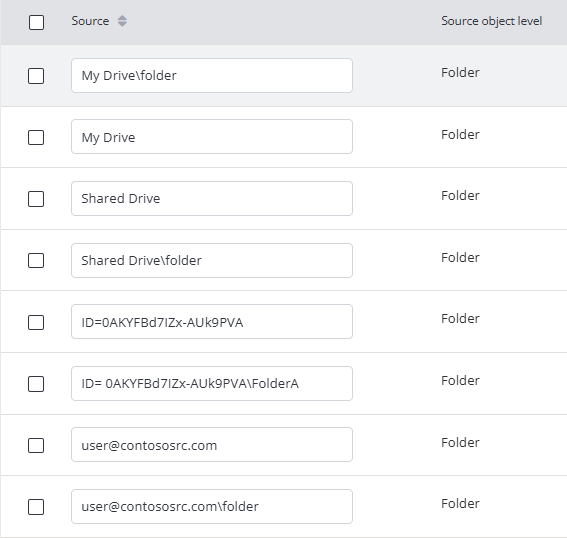The image size is (567, 538).
Task: Check the user@contososrc.com\folder row checkbox
Action: pyautogui.click(x=36, y=507)
